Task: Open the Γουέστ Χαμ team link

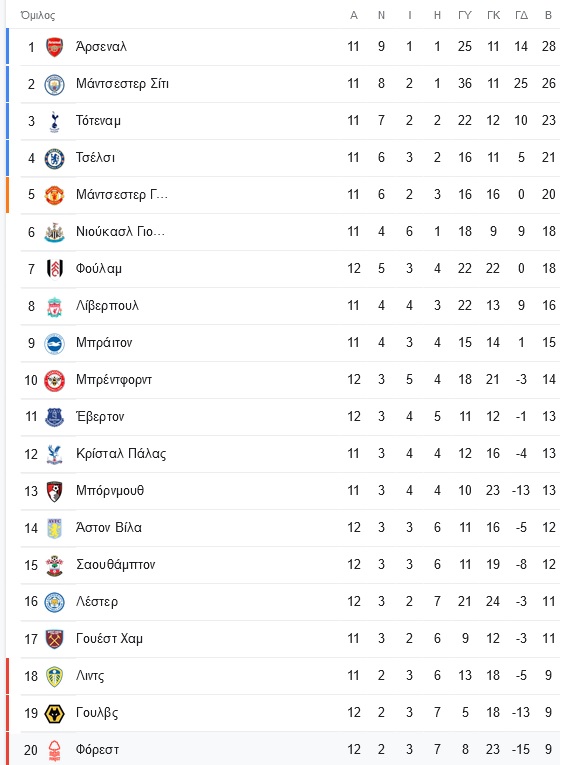Action: [x=109, y=639]
